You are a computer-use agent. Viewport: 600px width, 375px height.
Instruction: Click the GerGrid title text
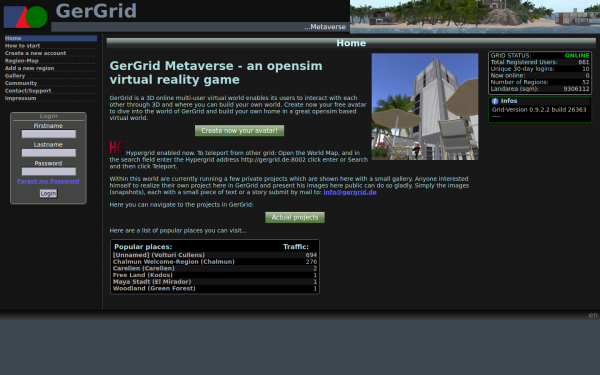click(x=96, y=11)
